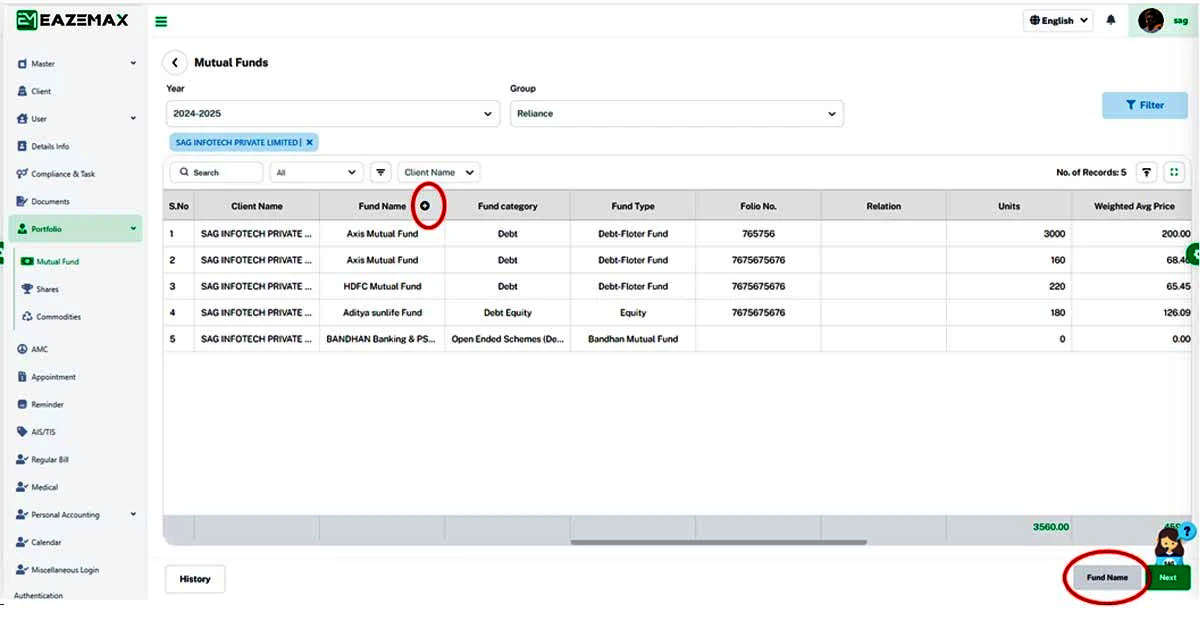
Task: Open the notifications bell
Action: [1111, 20]
